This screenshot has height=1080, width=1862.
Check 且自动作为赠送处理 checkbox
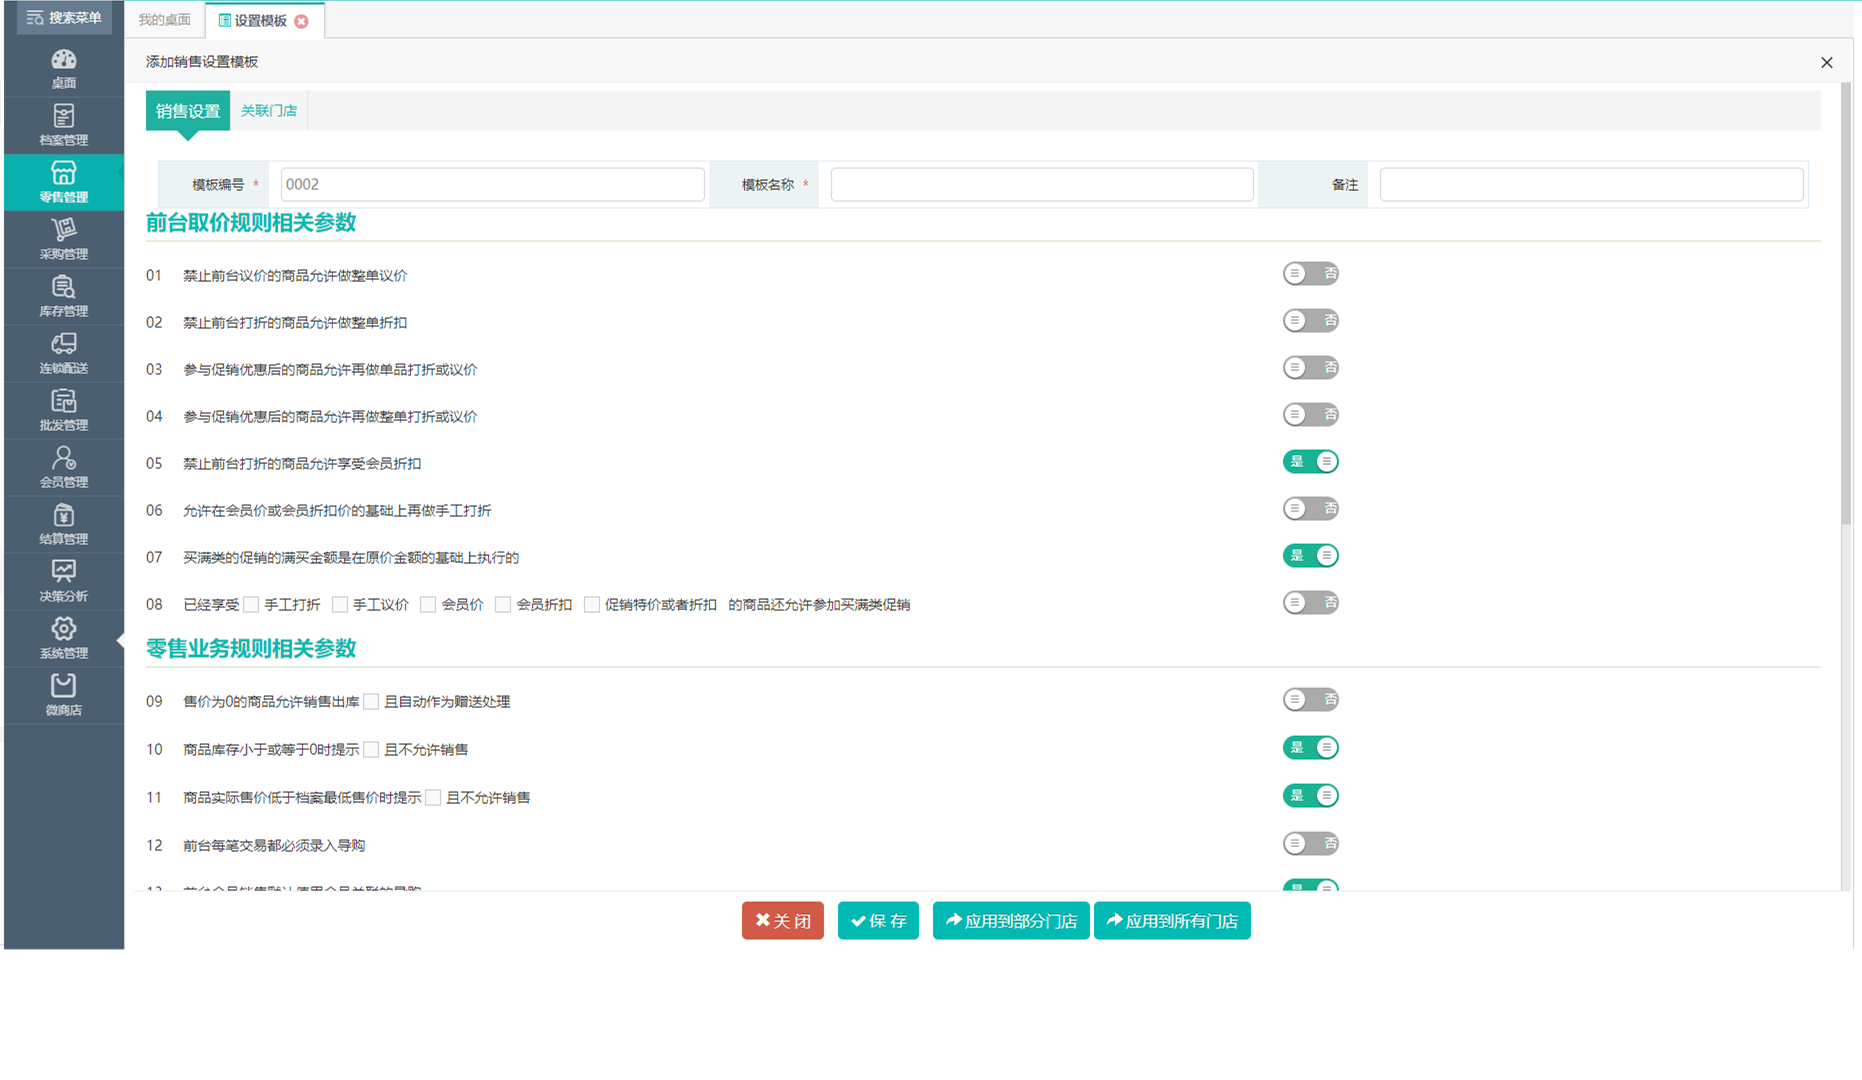[x=371, y=701]
